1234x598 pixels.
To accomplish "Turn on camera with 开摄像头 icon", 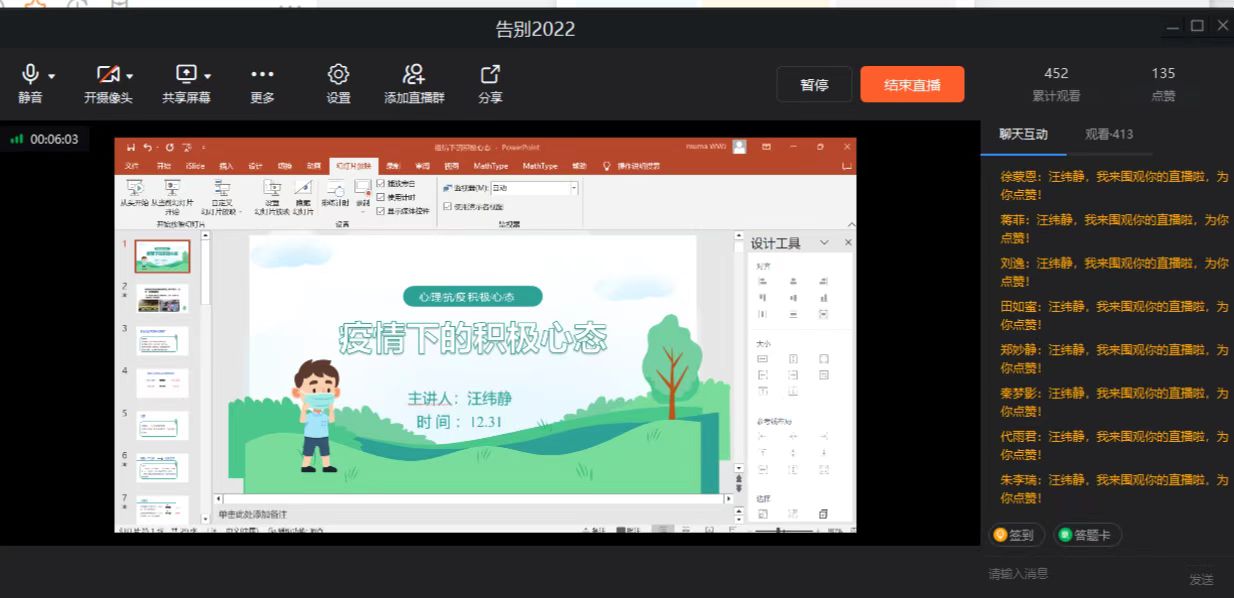I will tap(107, 75).
